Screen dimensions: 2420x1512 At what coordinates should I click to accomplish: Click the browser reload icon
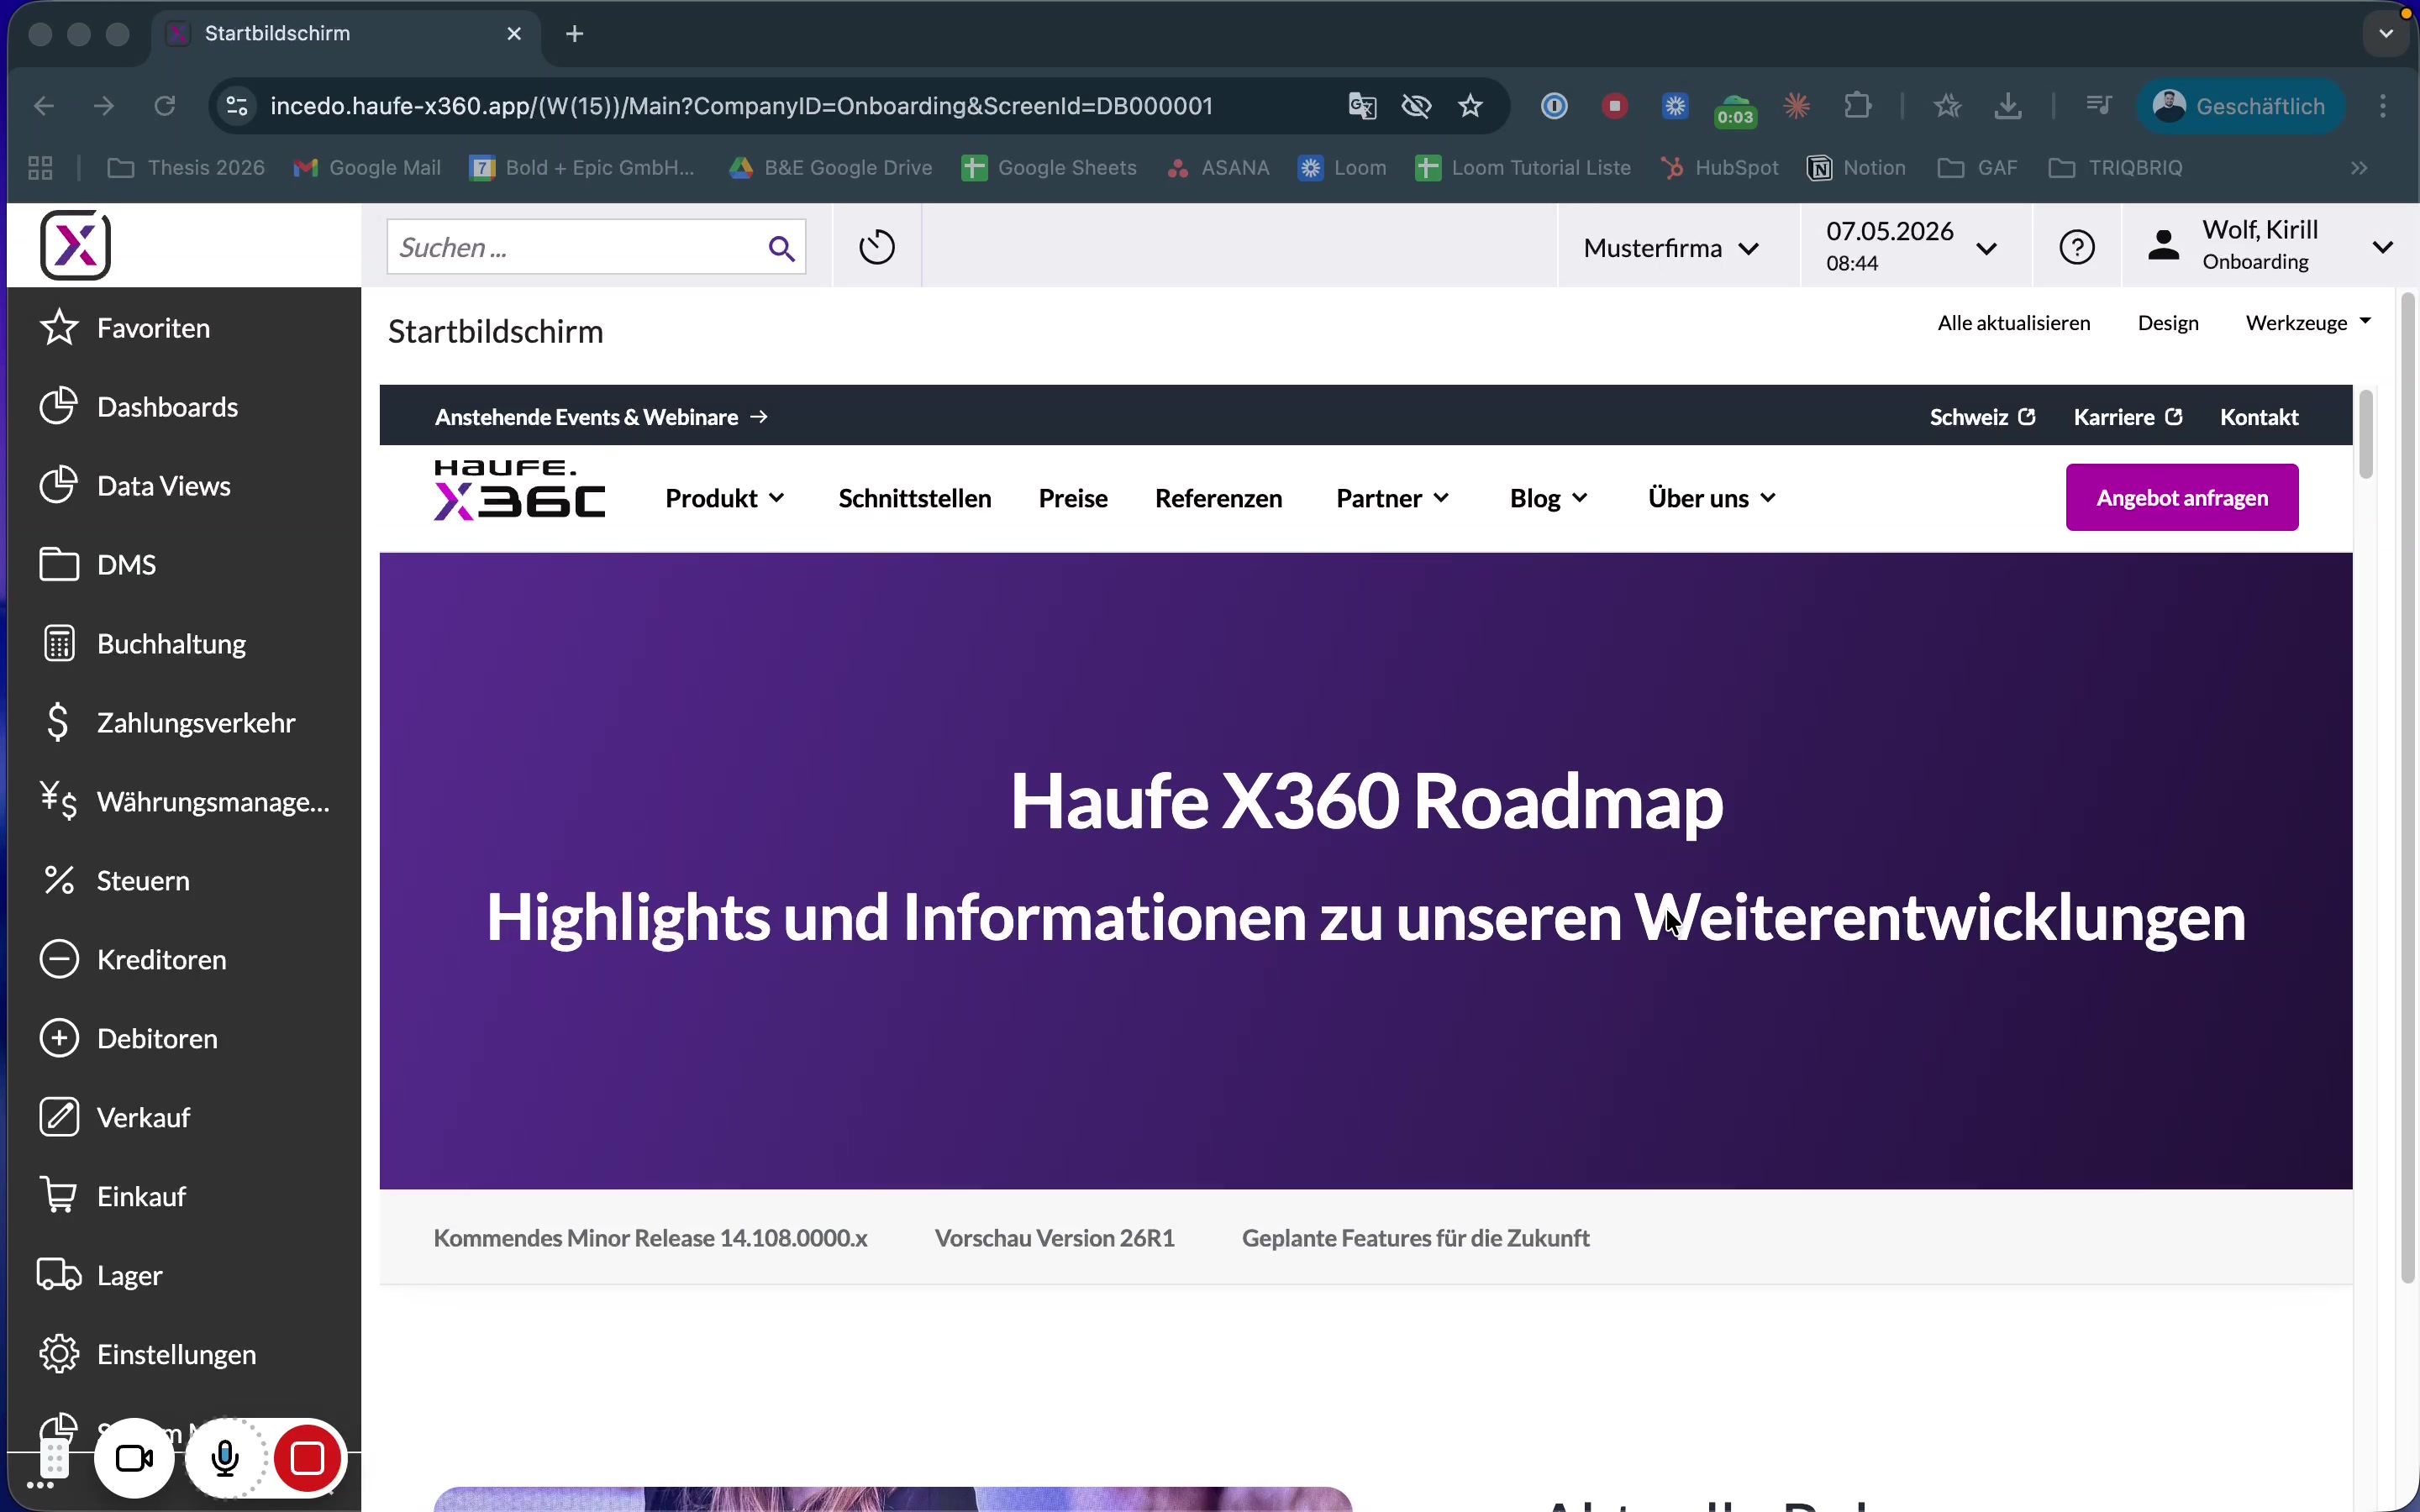(165, 106)
